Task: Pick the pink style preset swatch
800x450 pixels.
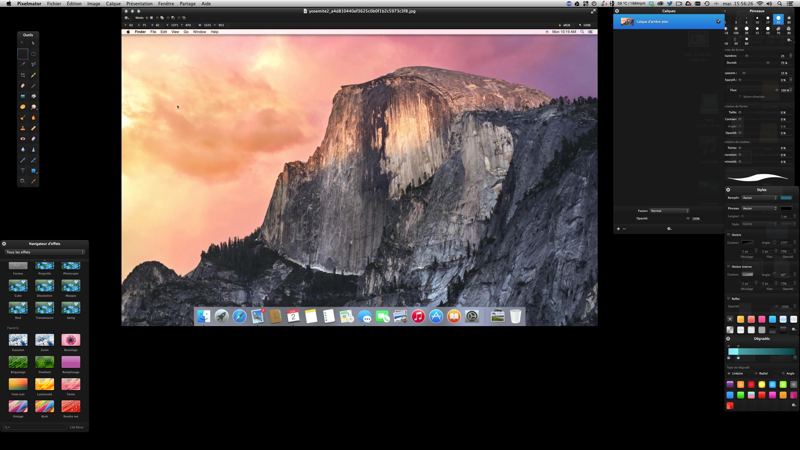Action: (762, 319)
